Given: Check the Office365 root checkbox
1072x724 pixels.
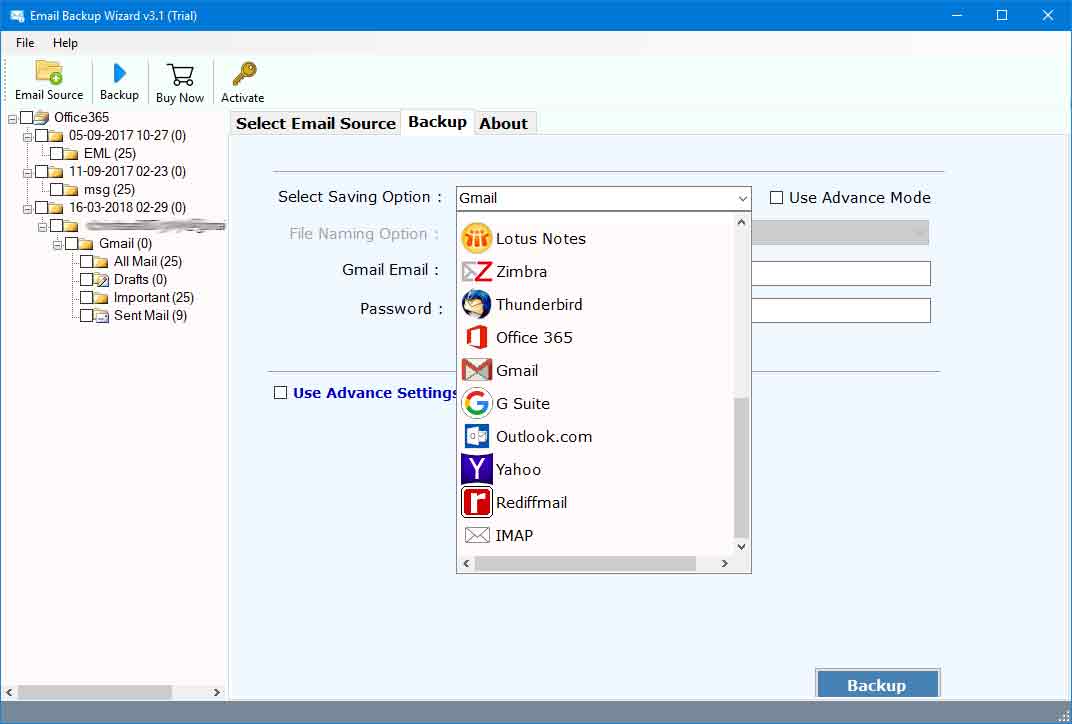Looking at the screenshot, I should [27, 117].
